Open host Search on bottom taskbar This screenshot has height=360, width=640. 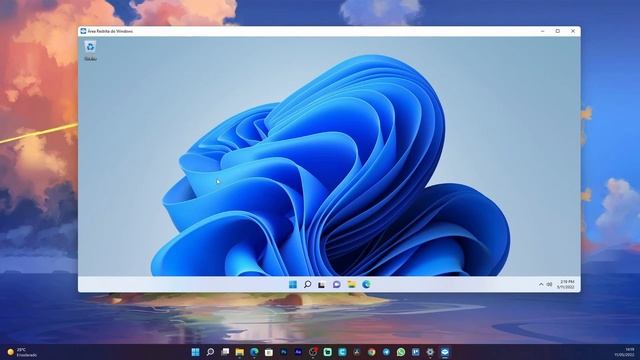click(x=210, y=352)
